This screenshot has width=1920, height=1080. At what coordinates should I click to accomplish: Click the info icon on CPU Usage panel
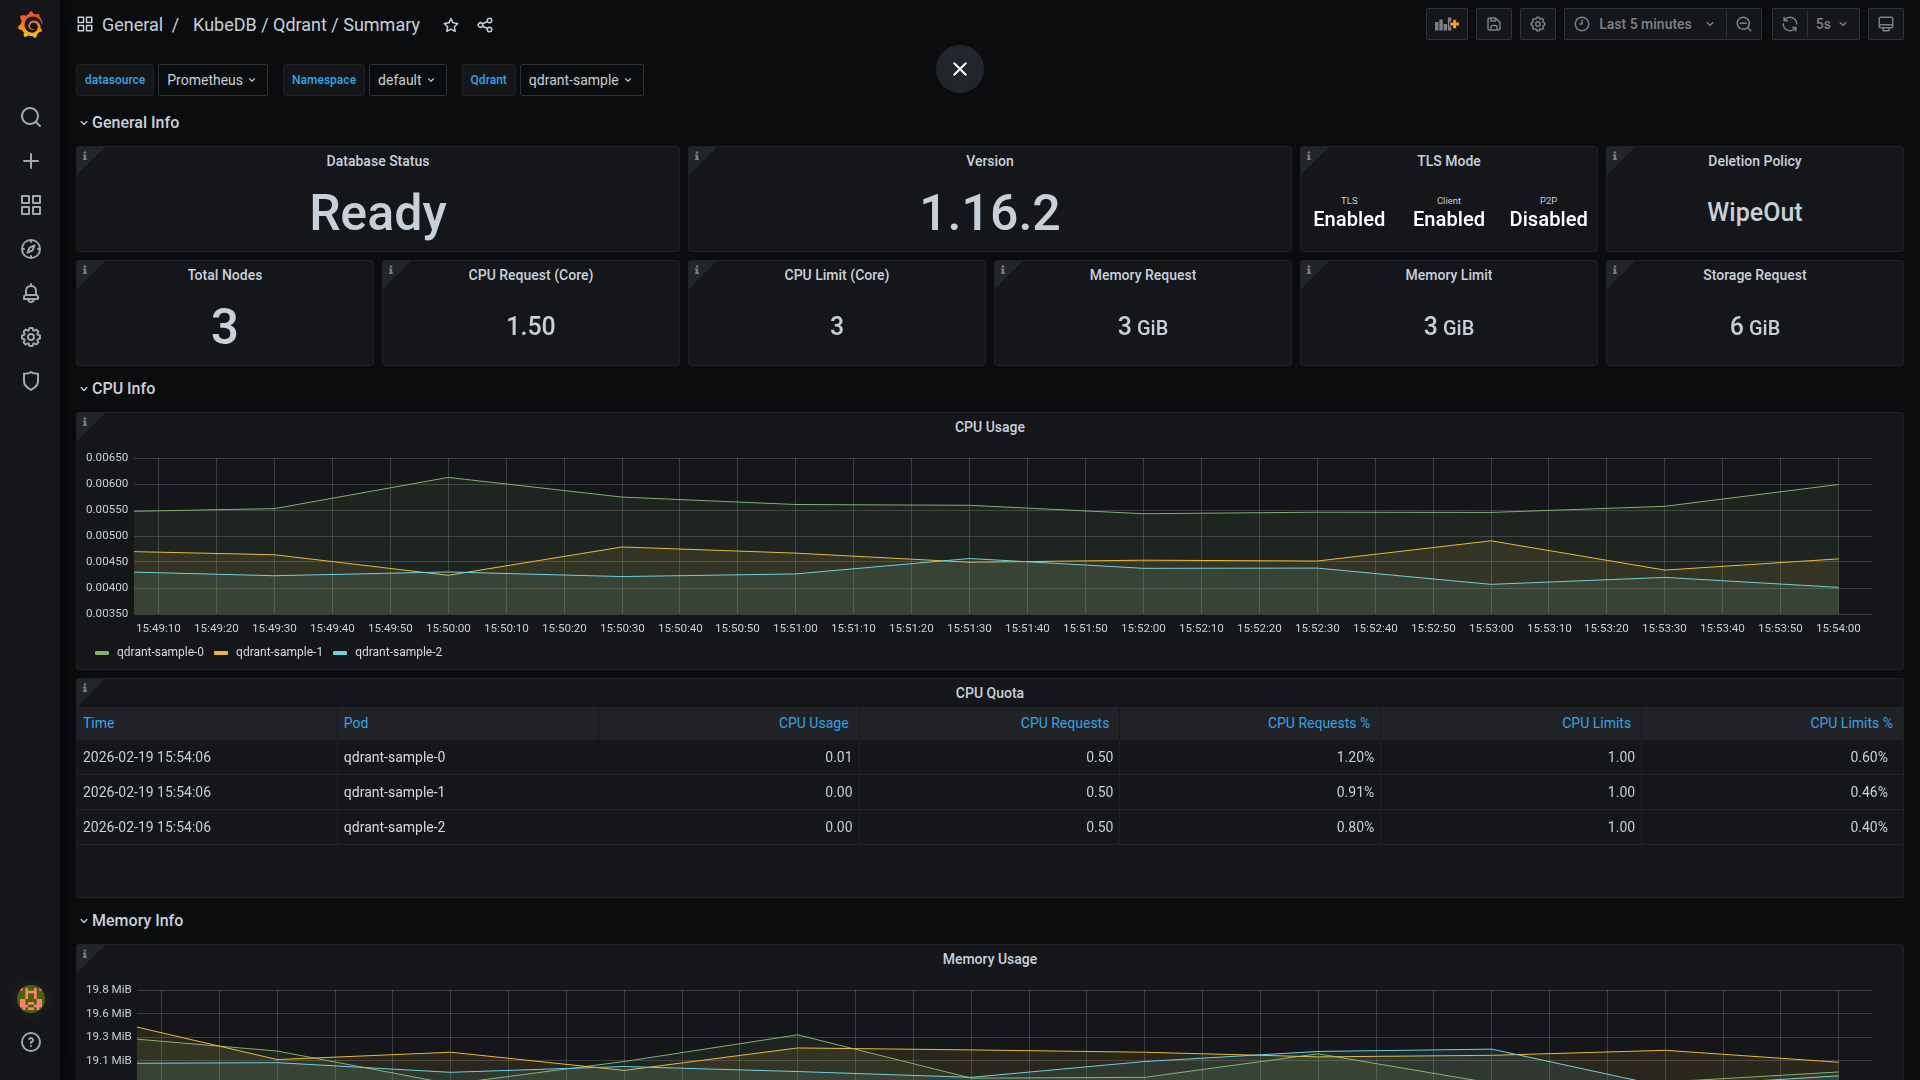pos(85,422)
